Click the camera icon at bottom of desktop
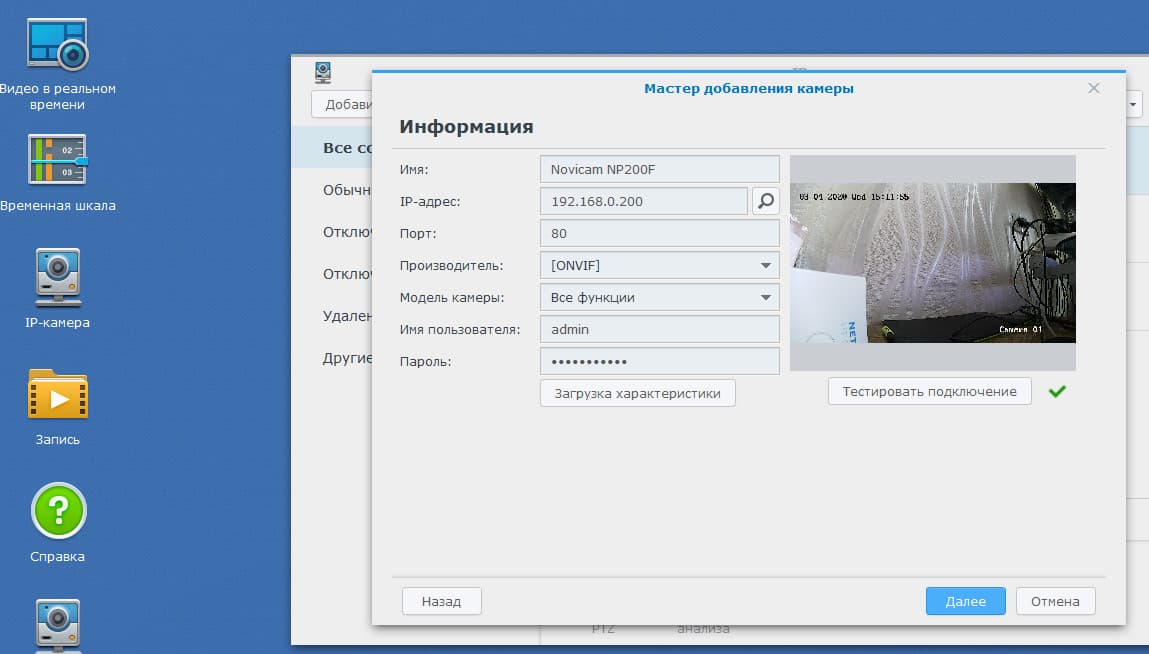The height and width of the screenshot is (654, 1149). [58, 625]
